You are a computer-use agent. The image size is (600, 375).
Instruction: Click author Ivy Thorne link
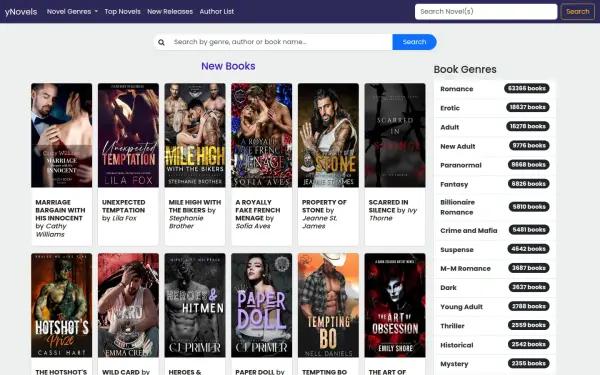pyautogui.click(x=393, y=214)
